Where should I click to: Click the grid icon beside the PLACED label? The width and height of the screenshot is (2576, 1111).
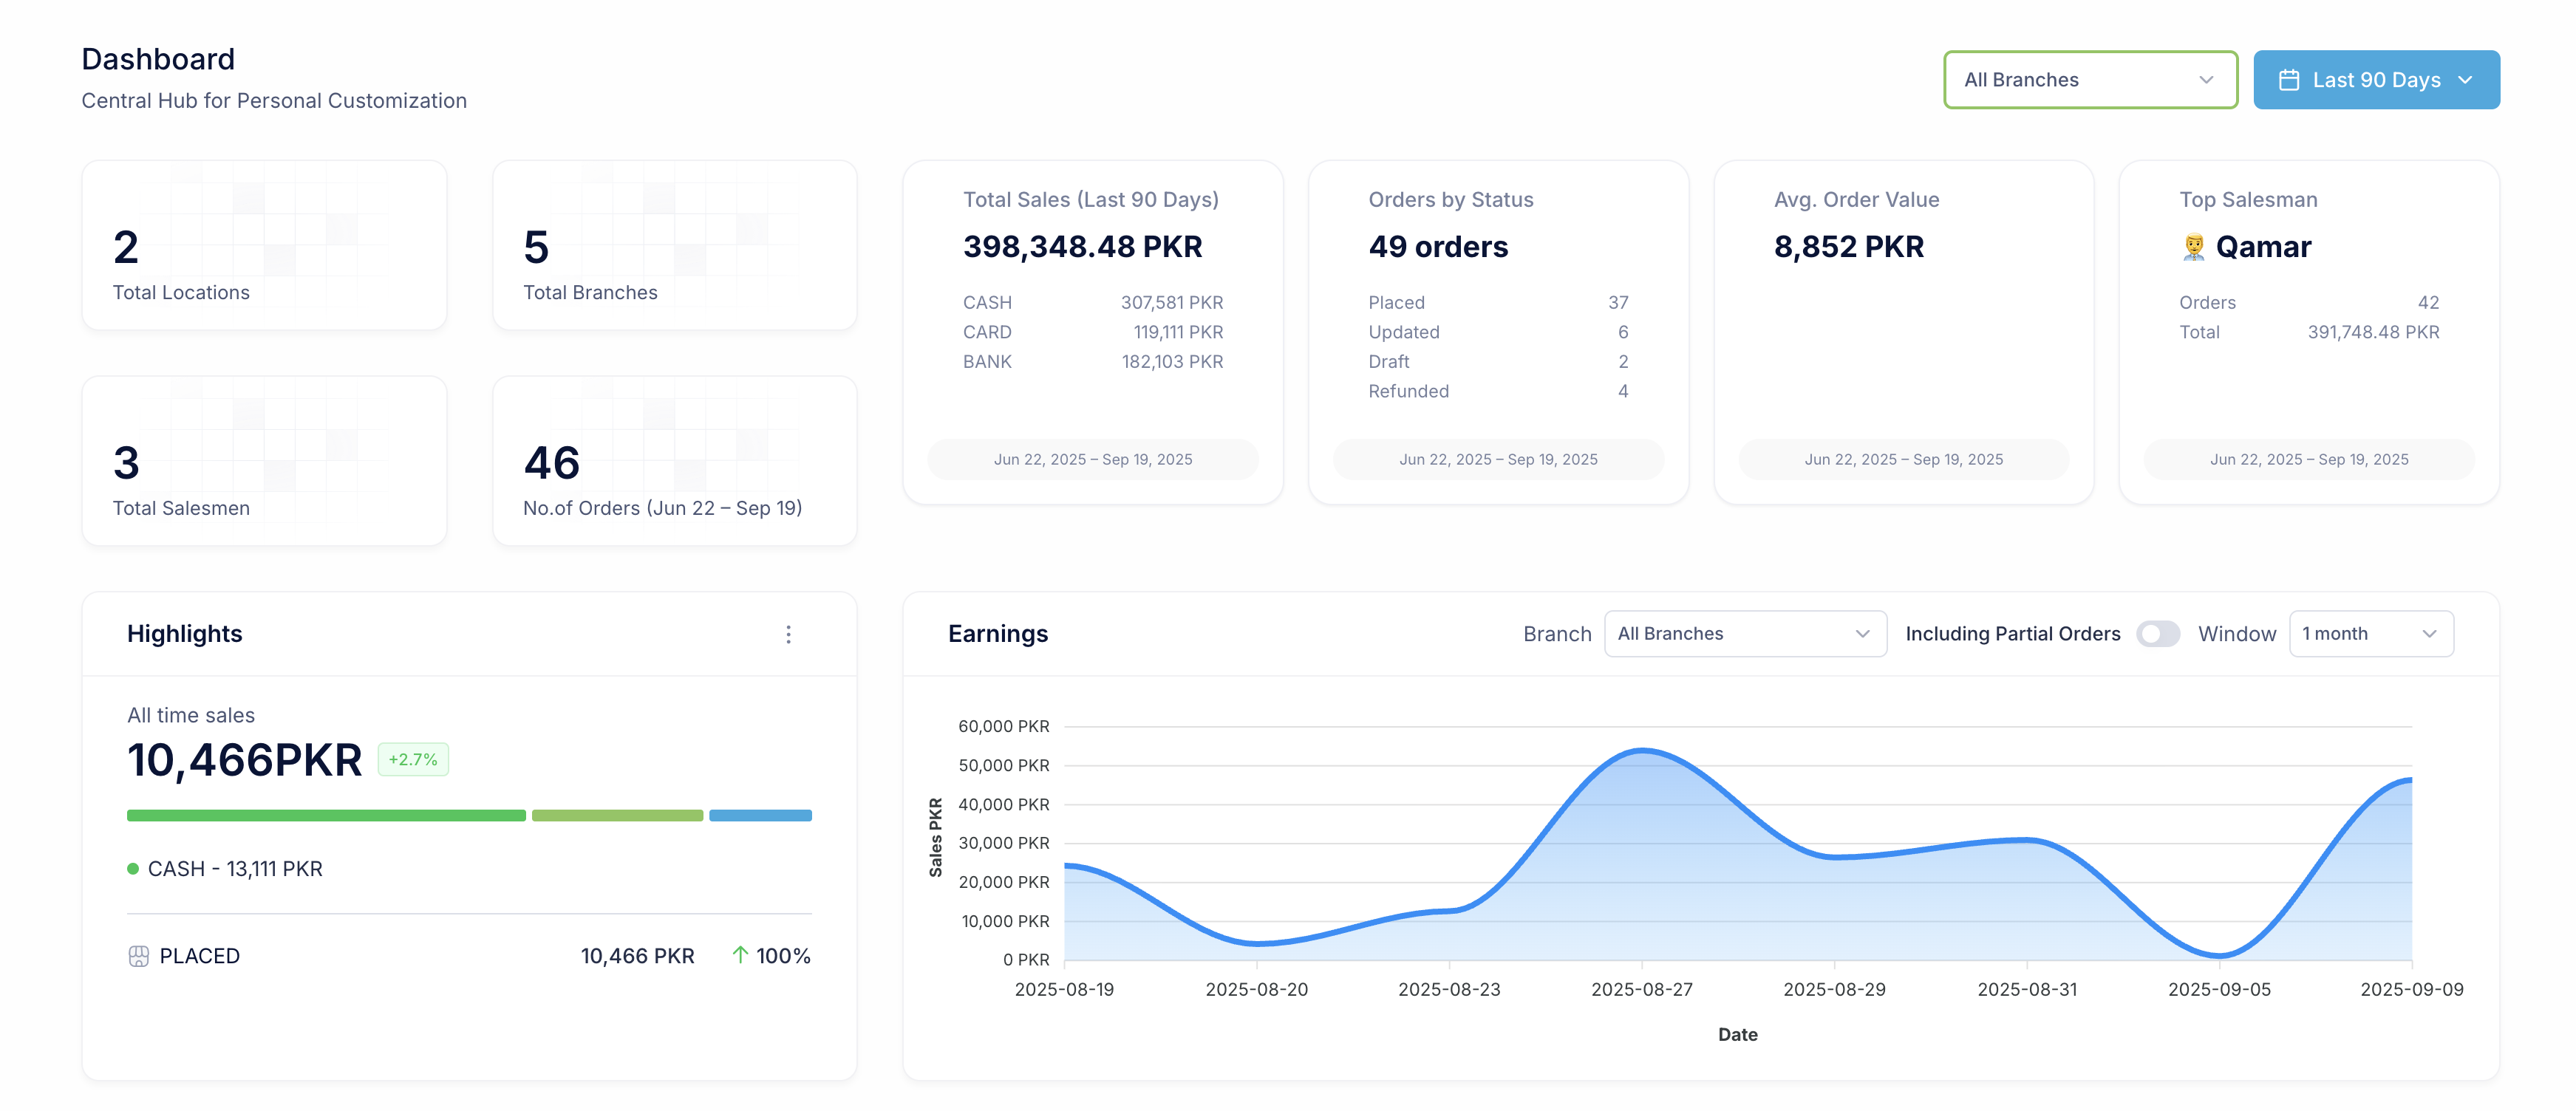(139, 956)
